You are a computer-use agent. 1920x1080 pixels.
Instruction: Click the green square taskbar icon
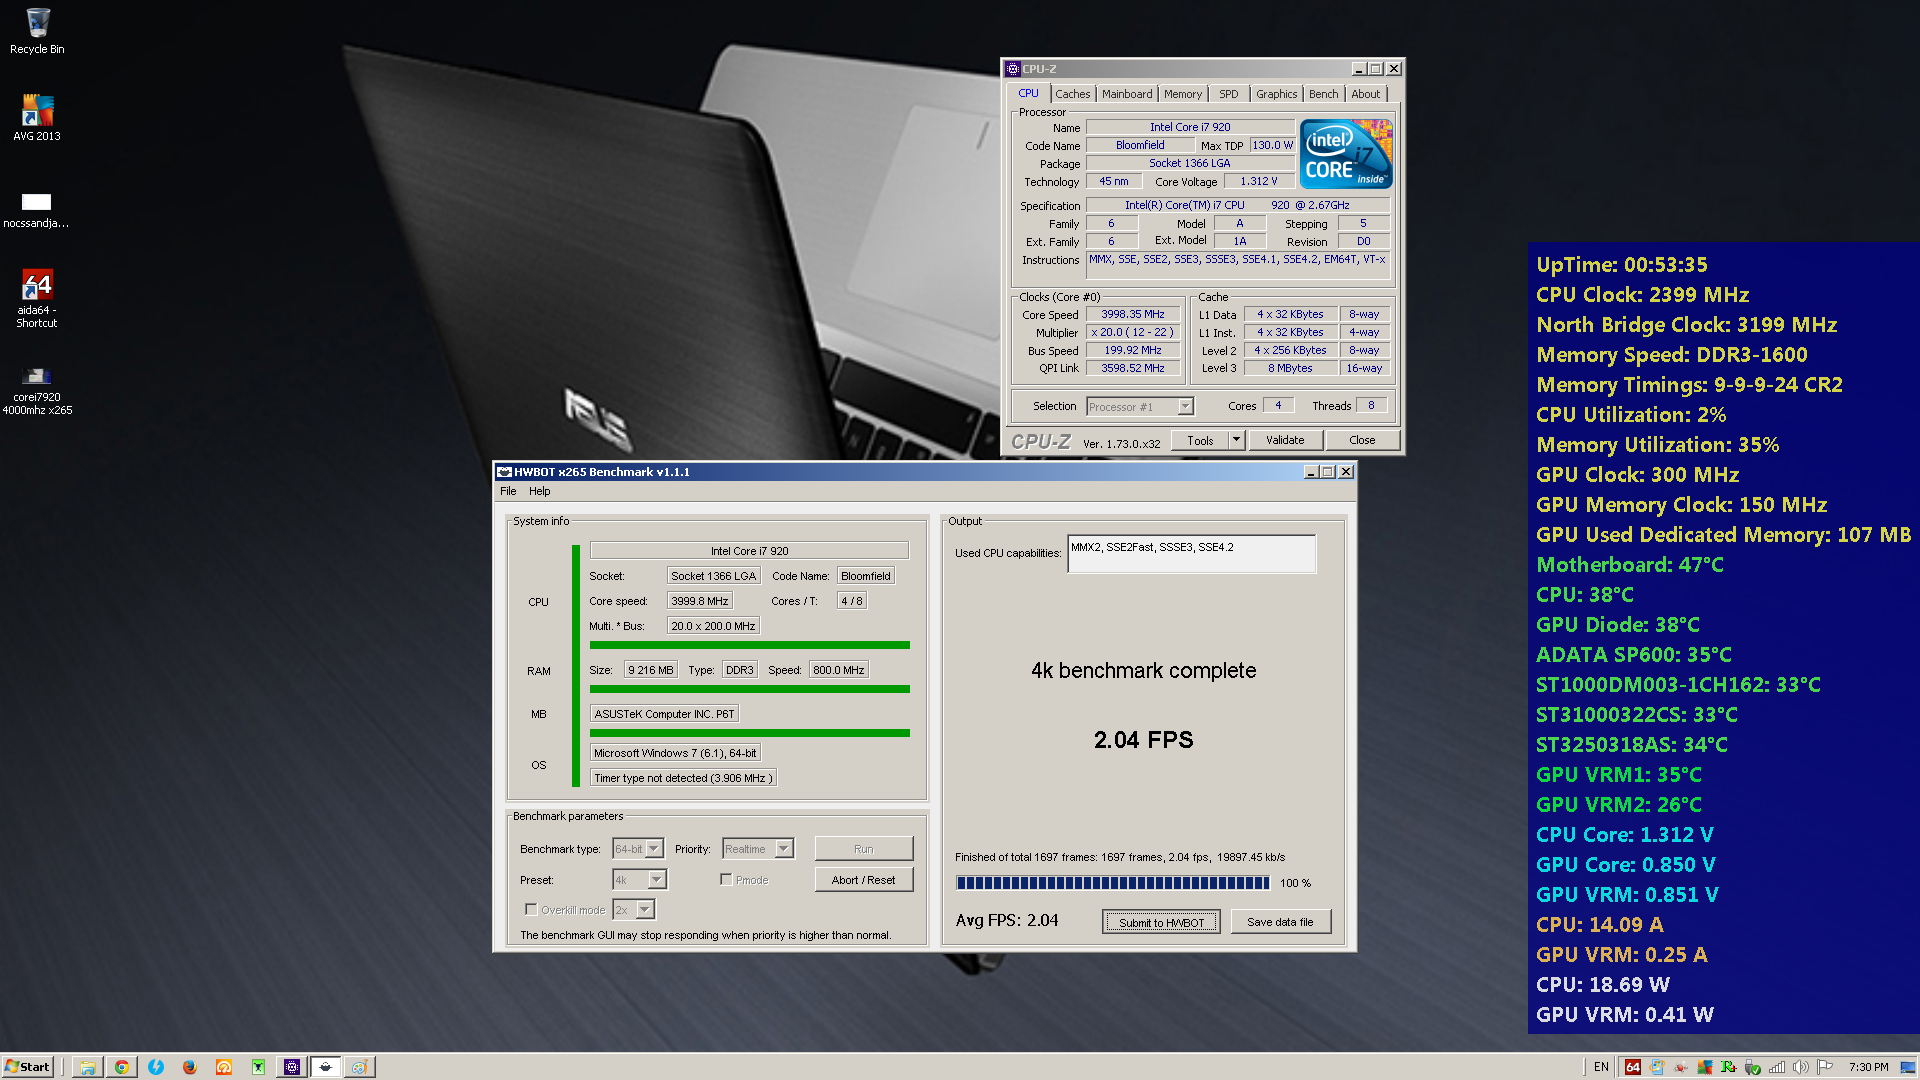pyautogui.click(x=258, y=1067)
